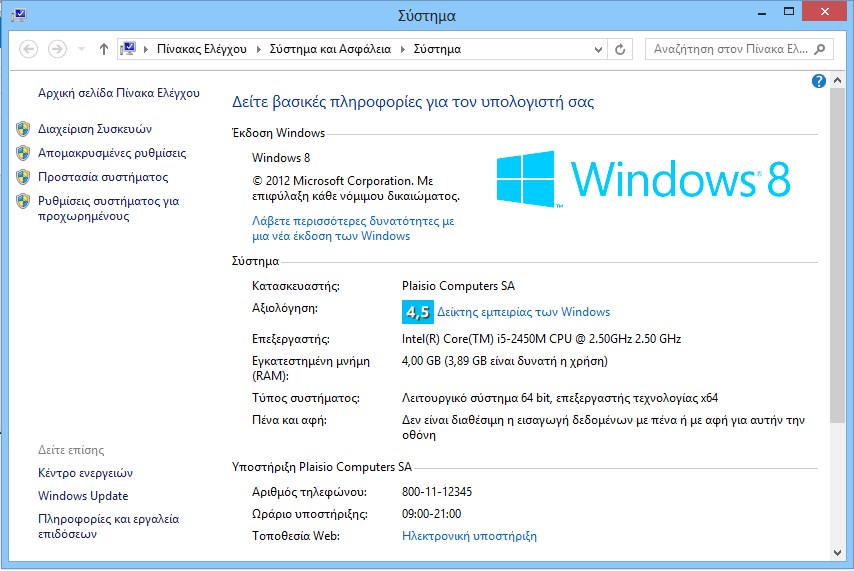Open Δείκτης εμπειρίας των Windows link
Screen dimensions: 854x571
tap(523, 312)
